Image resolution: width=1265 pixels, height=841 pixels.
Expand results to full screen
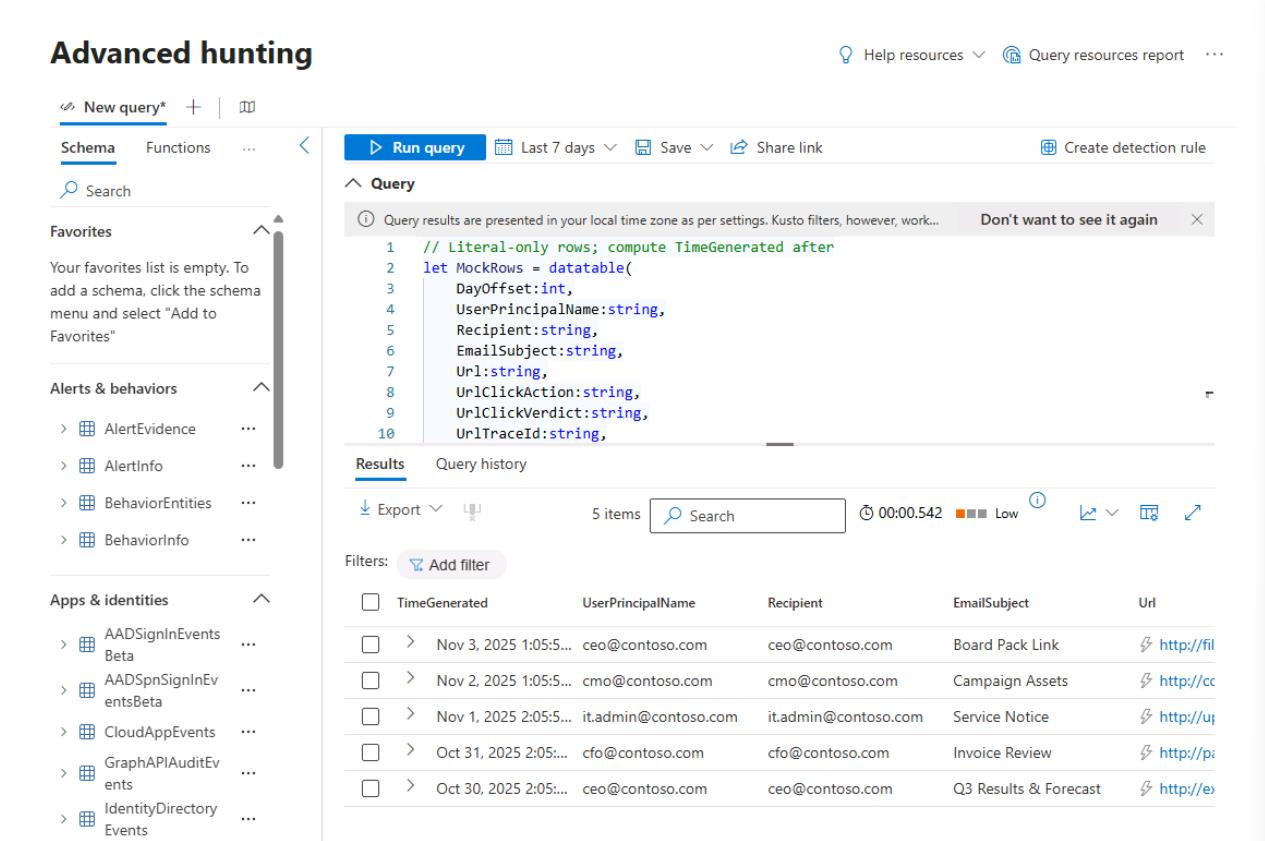(x=1192, y=511)
